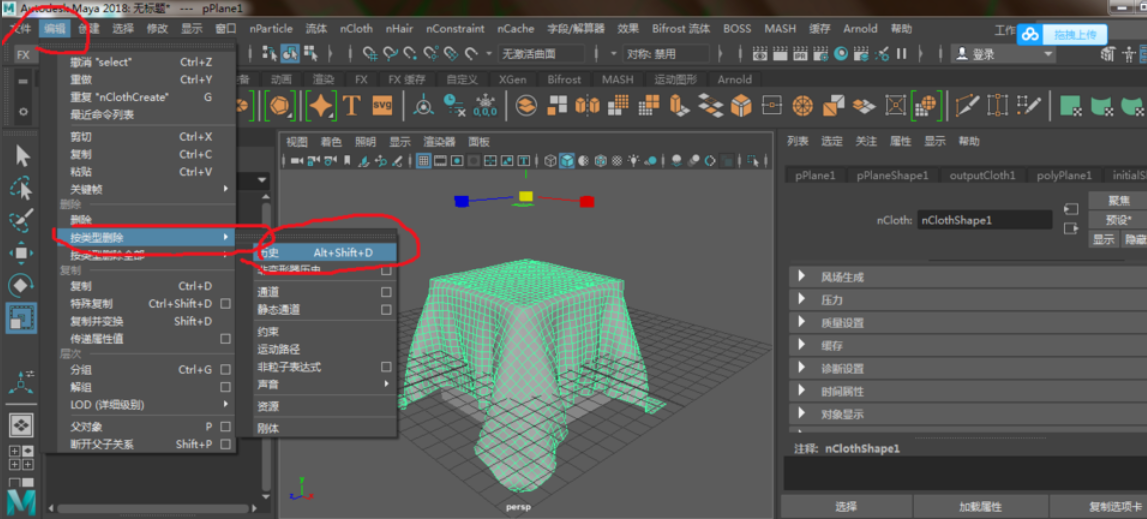Click the pivot axis icon below toolbox
This screenshot has width=1147, height=519.
[x=20, y=381]
